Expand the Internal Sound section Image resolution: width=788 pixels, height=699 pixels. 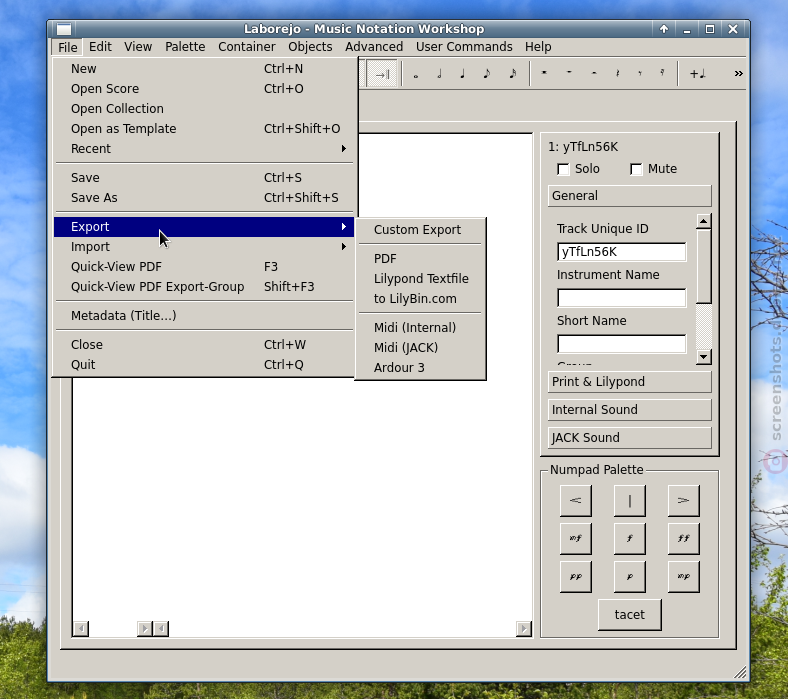(x=630, y=410)
